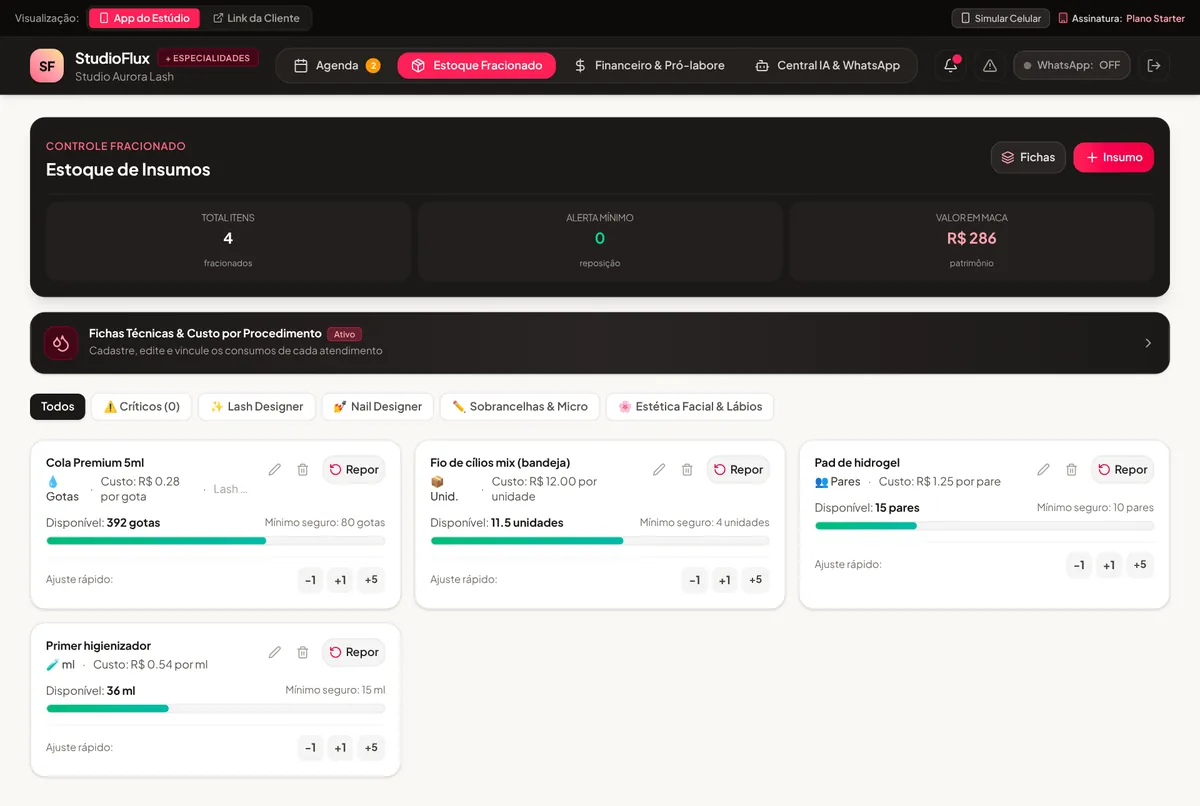Delete Cola Premium 5ml with trash icon
The image size is (1200, 806).
click(303, 470)
